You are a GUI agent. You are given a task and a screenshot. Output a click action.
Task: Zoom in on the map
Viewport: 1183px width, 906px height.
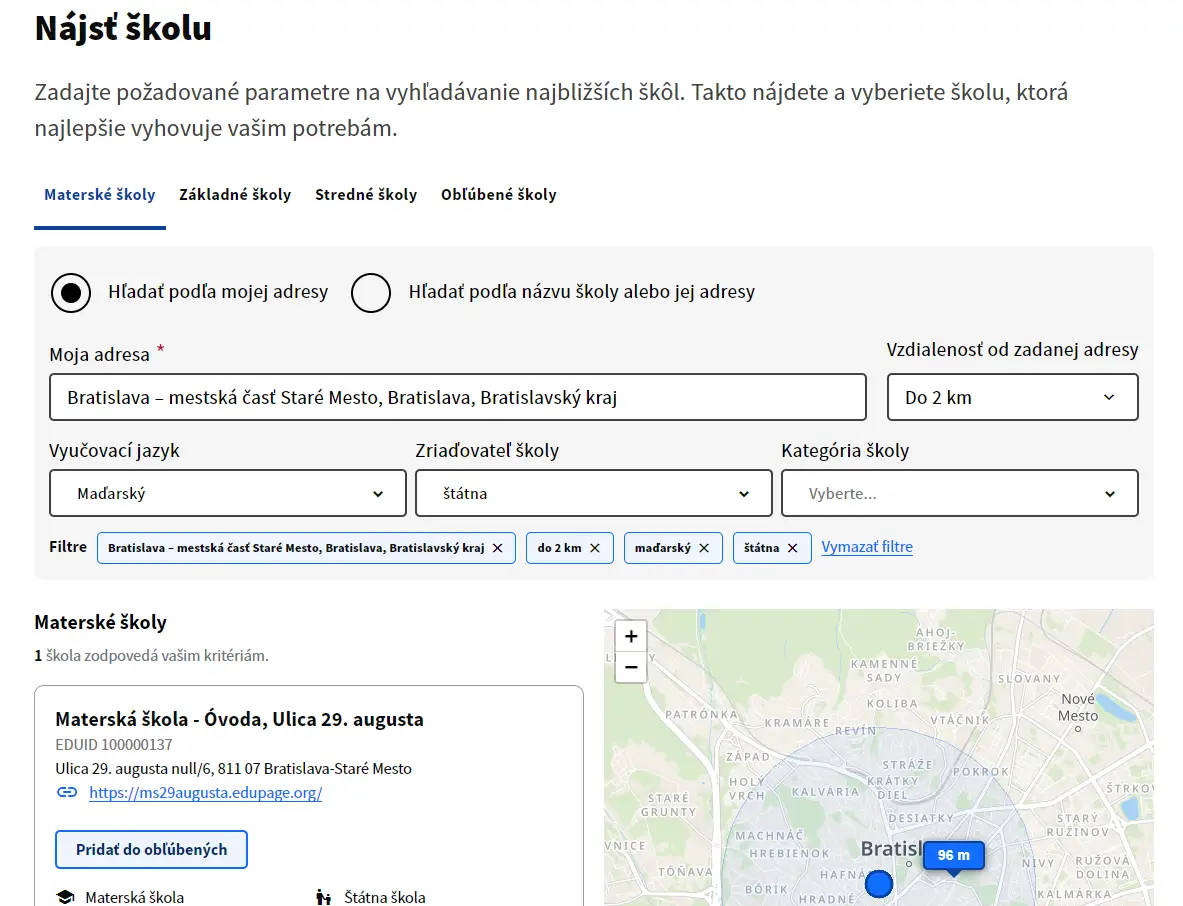(631, 636)
